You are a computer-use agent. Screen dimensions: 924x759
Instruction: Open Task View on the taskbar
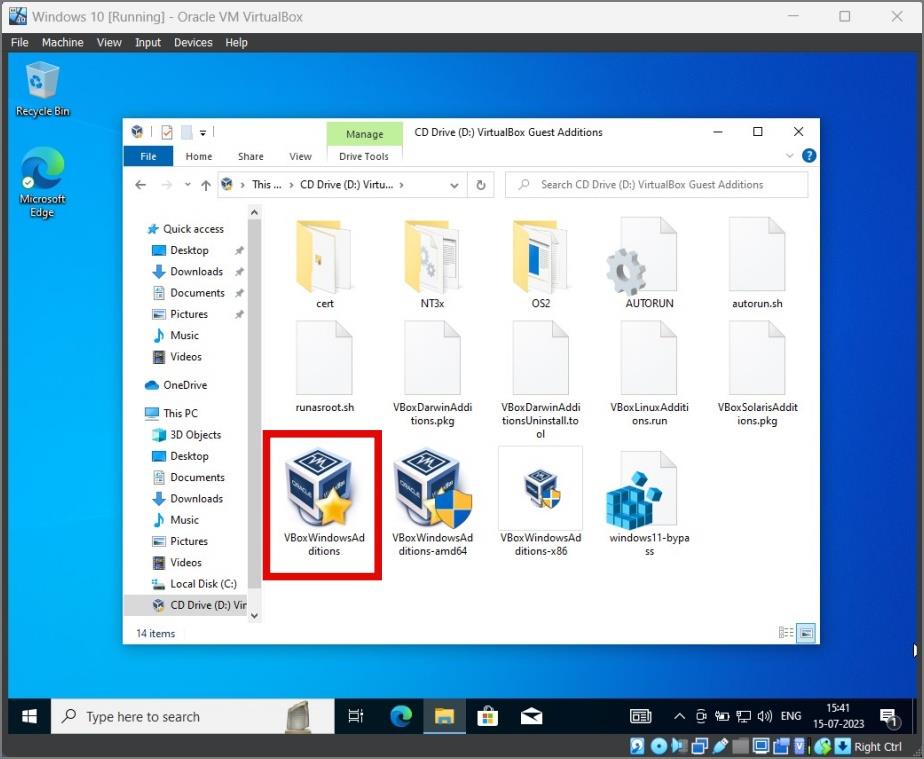(x=356, y=716)
